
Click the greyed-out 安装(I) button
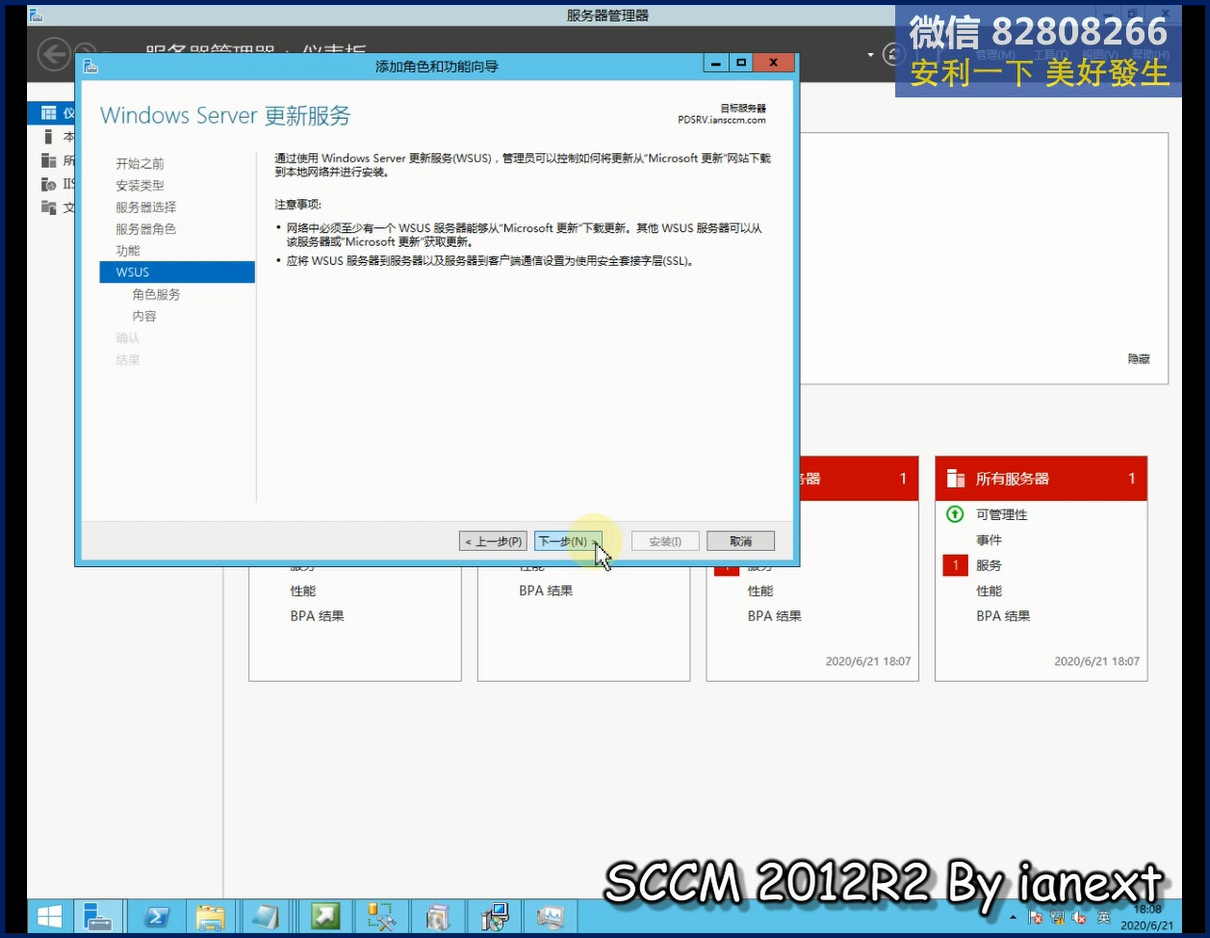tap(665, 541)
